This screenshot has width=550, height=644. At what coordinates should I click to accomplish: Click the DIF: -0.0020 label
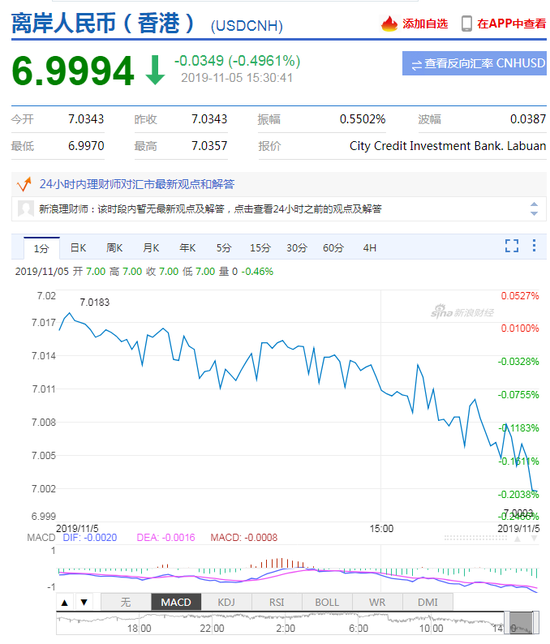tap(90, 538)
